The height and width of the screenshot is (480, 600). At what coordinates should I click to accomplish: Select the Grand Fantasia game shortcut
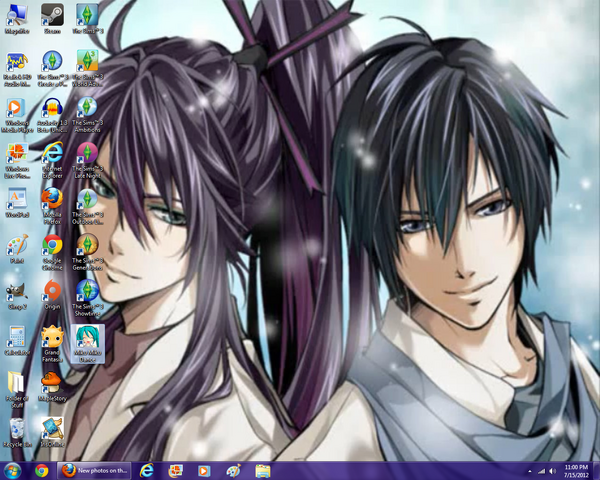coord(52,344)
